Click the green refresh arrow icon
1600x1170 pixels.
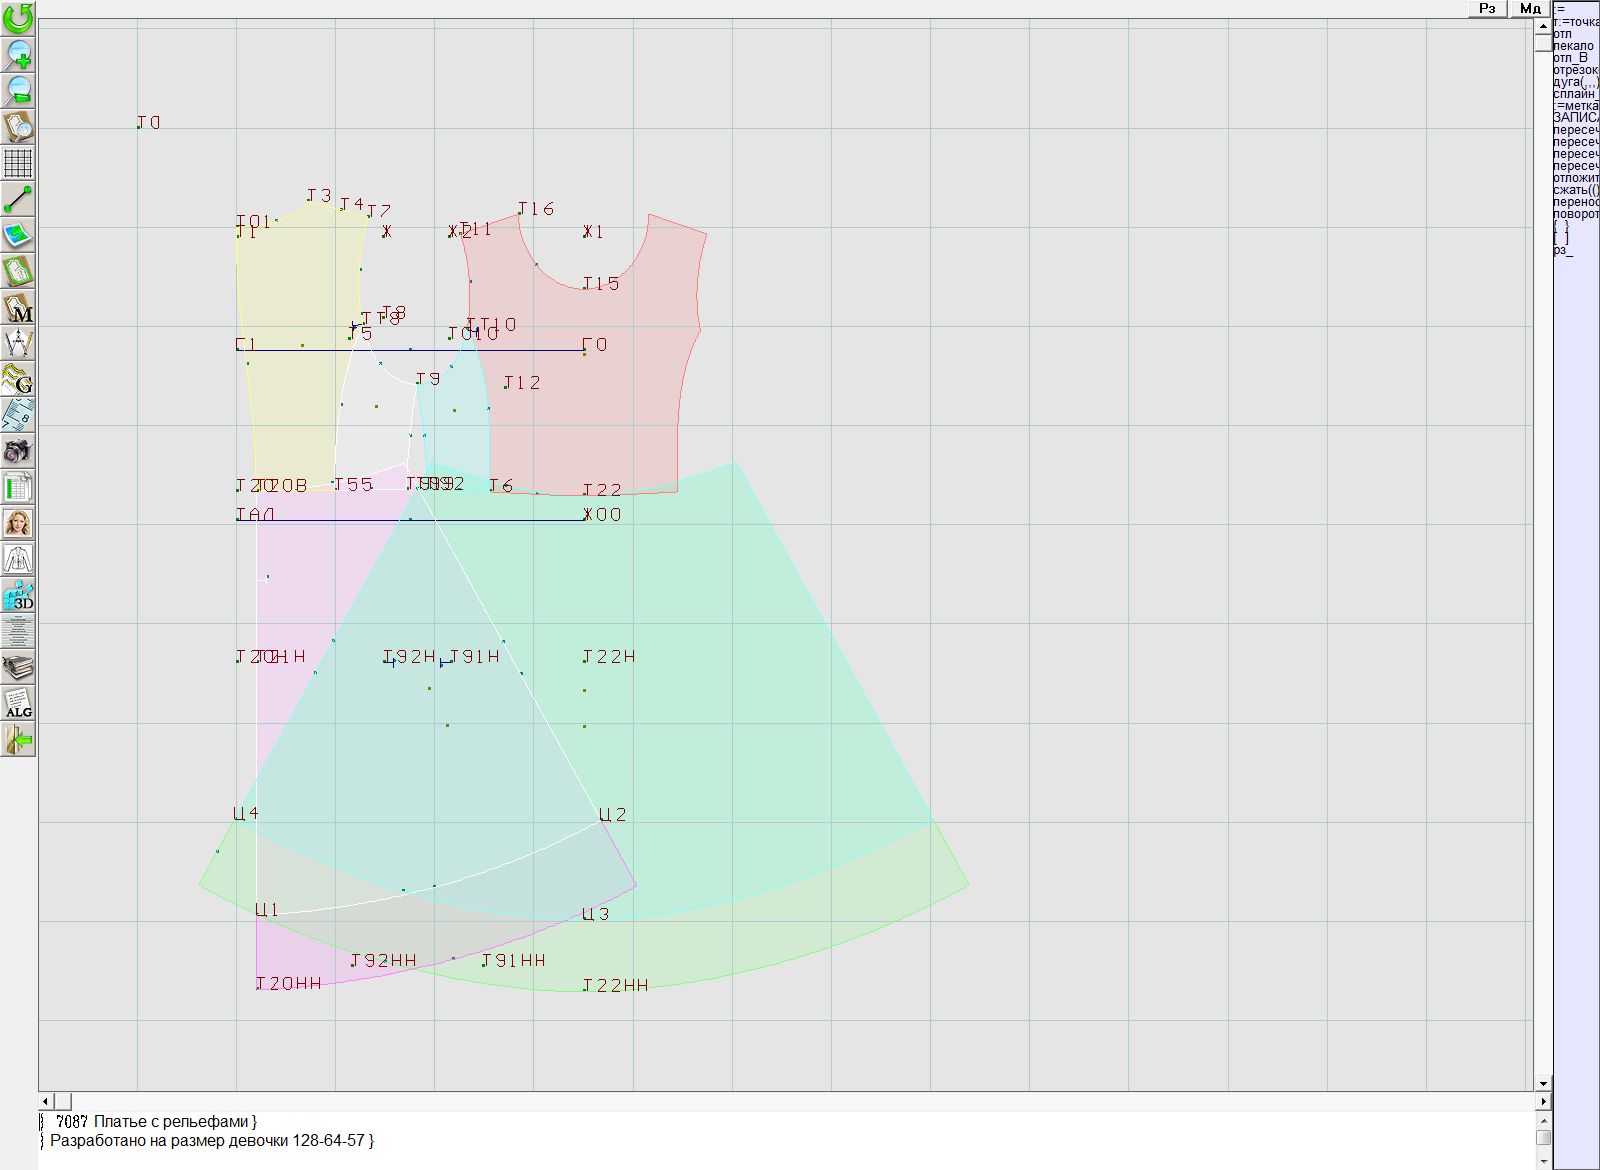[x=18, y=17]
